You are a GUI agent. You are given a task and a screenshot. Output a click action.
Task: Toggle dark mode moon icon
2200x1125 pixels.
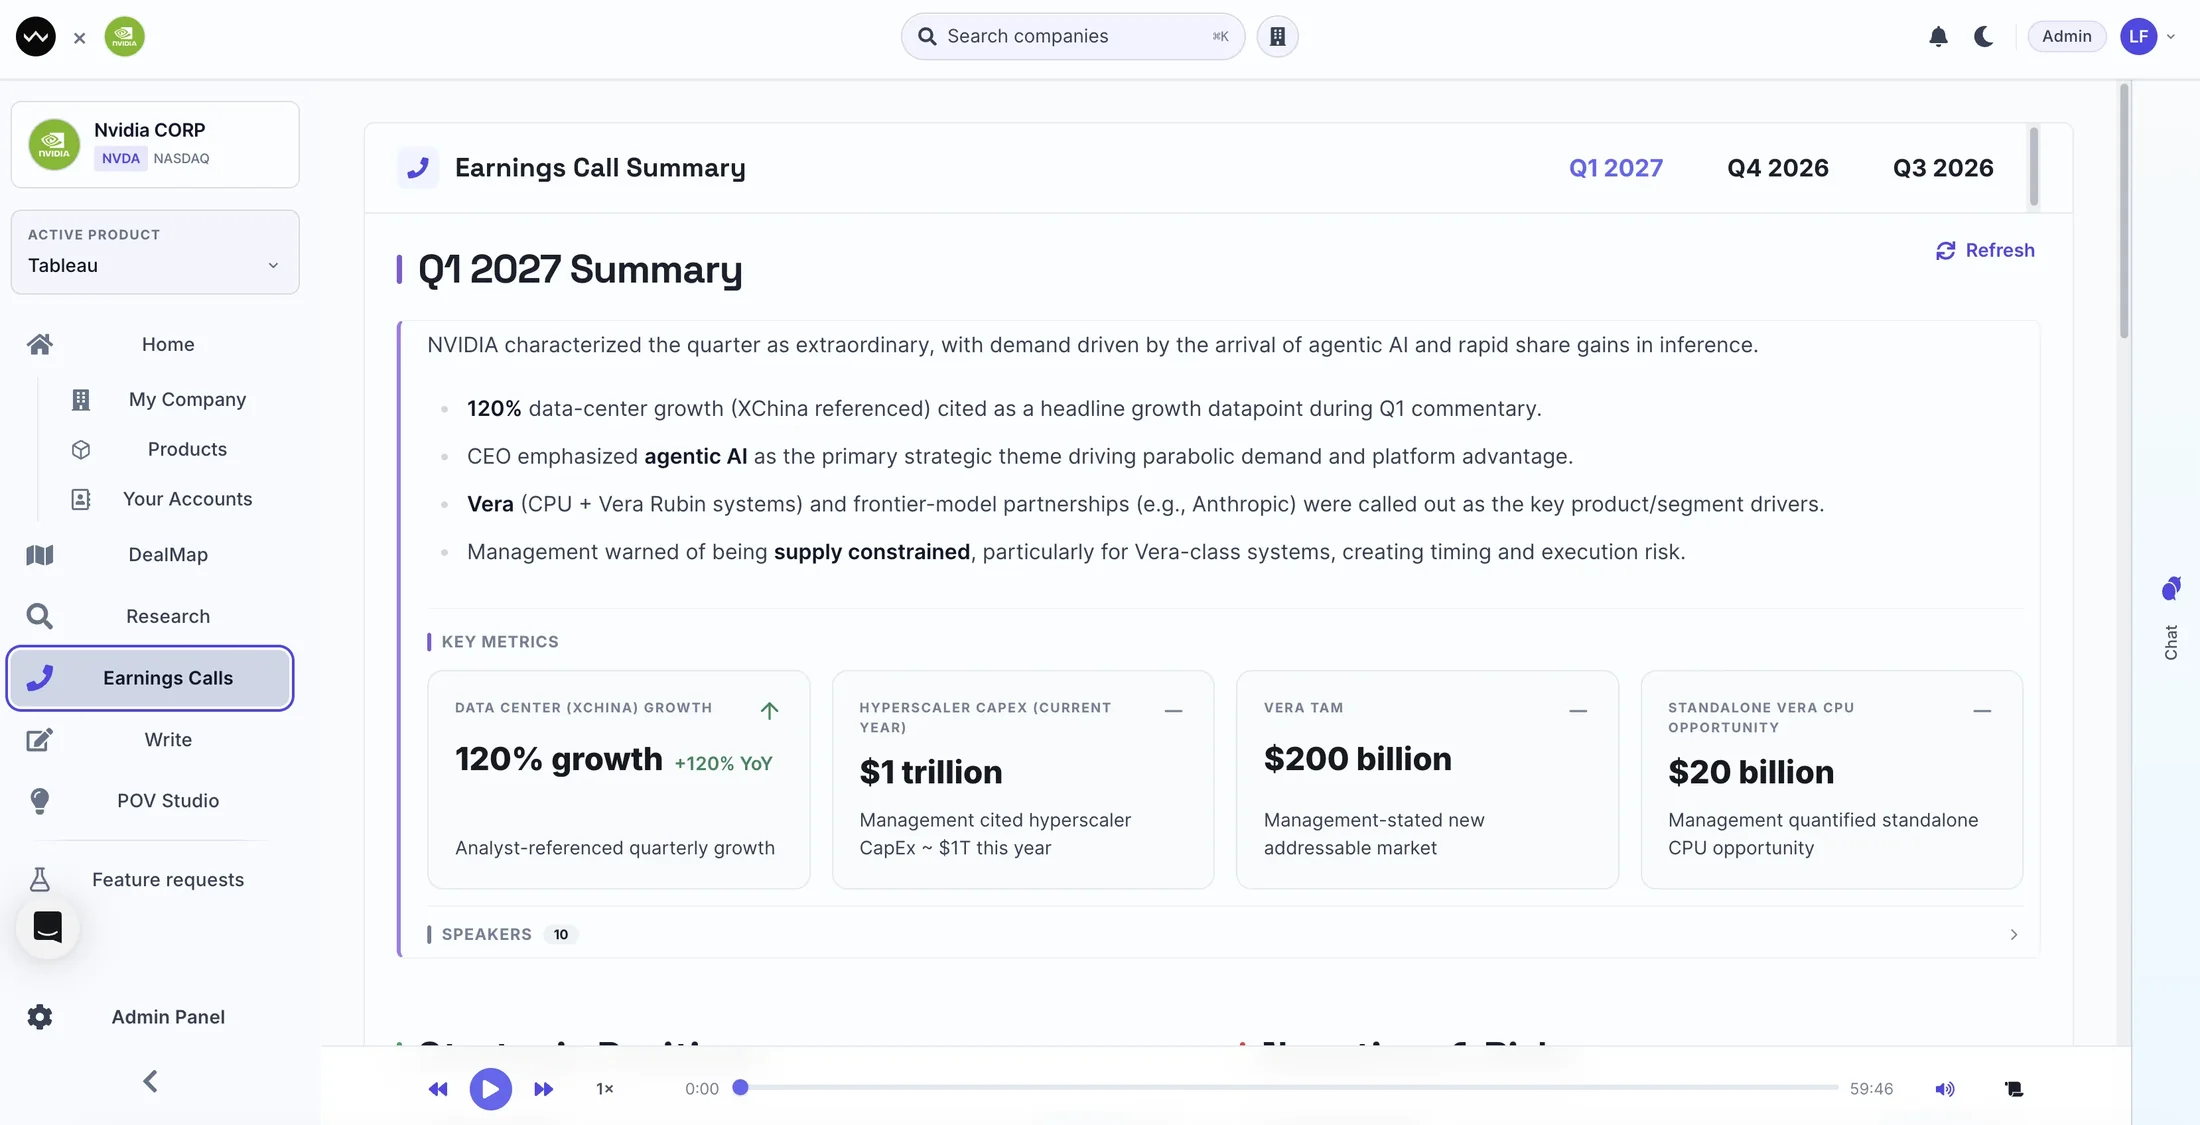[x=1984, y=36]
